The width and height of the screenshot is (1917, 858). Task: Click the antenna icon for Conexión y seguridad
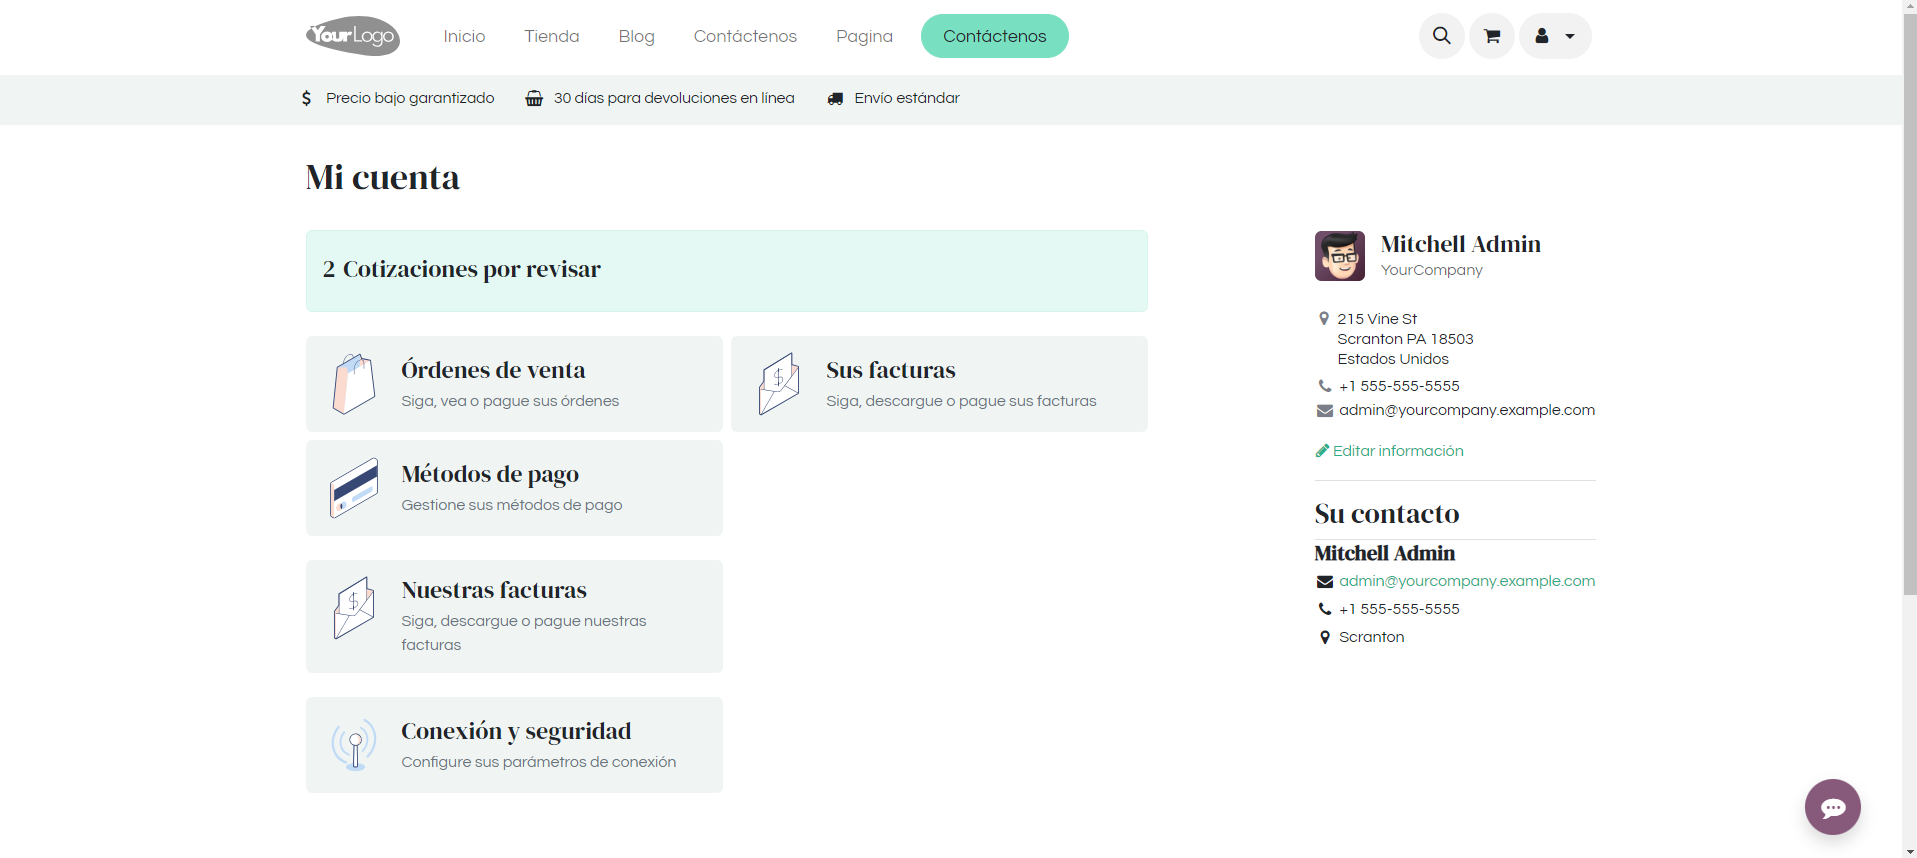click(354, 745)
